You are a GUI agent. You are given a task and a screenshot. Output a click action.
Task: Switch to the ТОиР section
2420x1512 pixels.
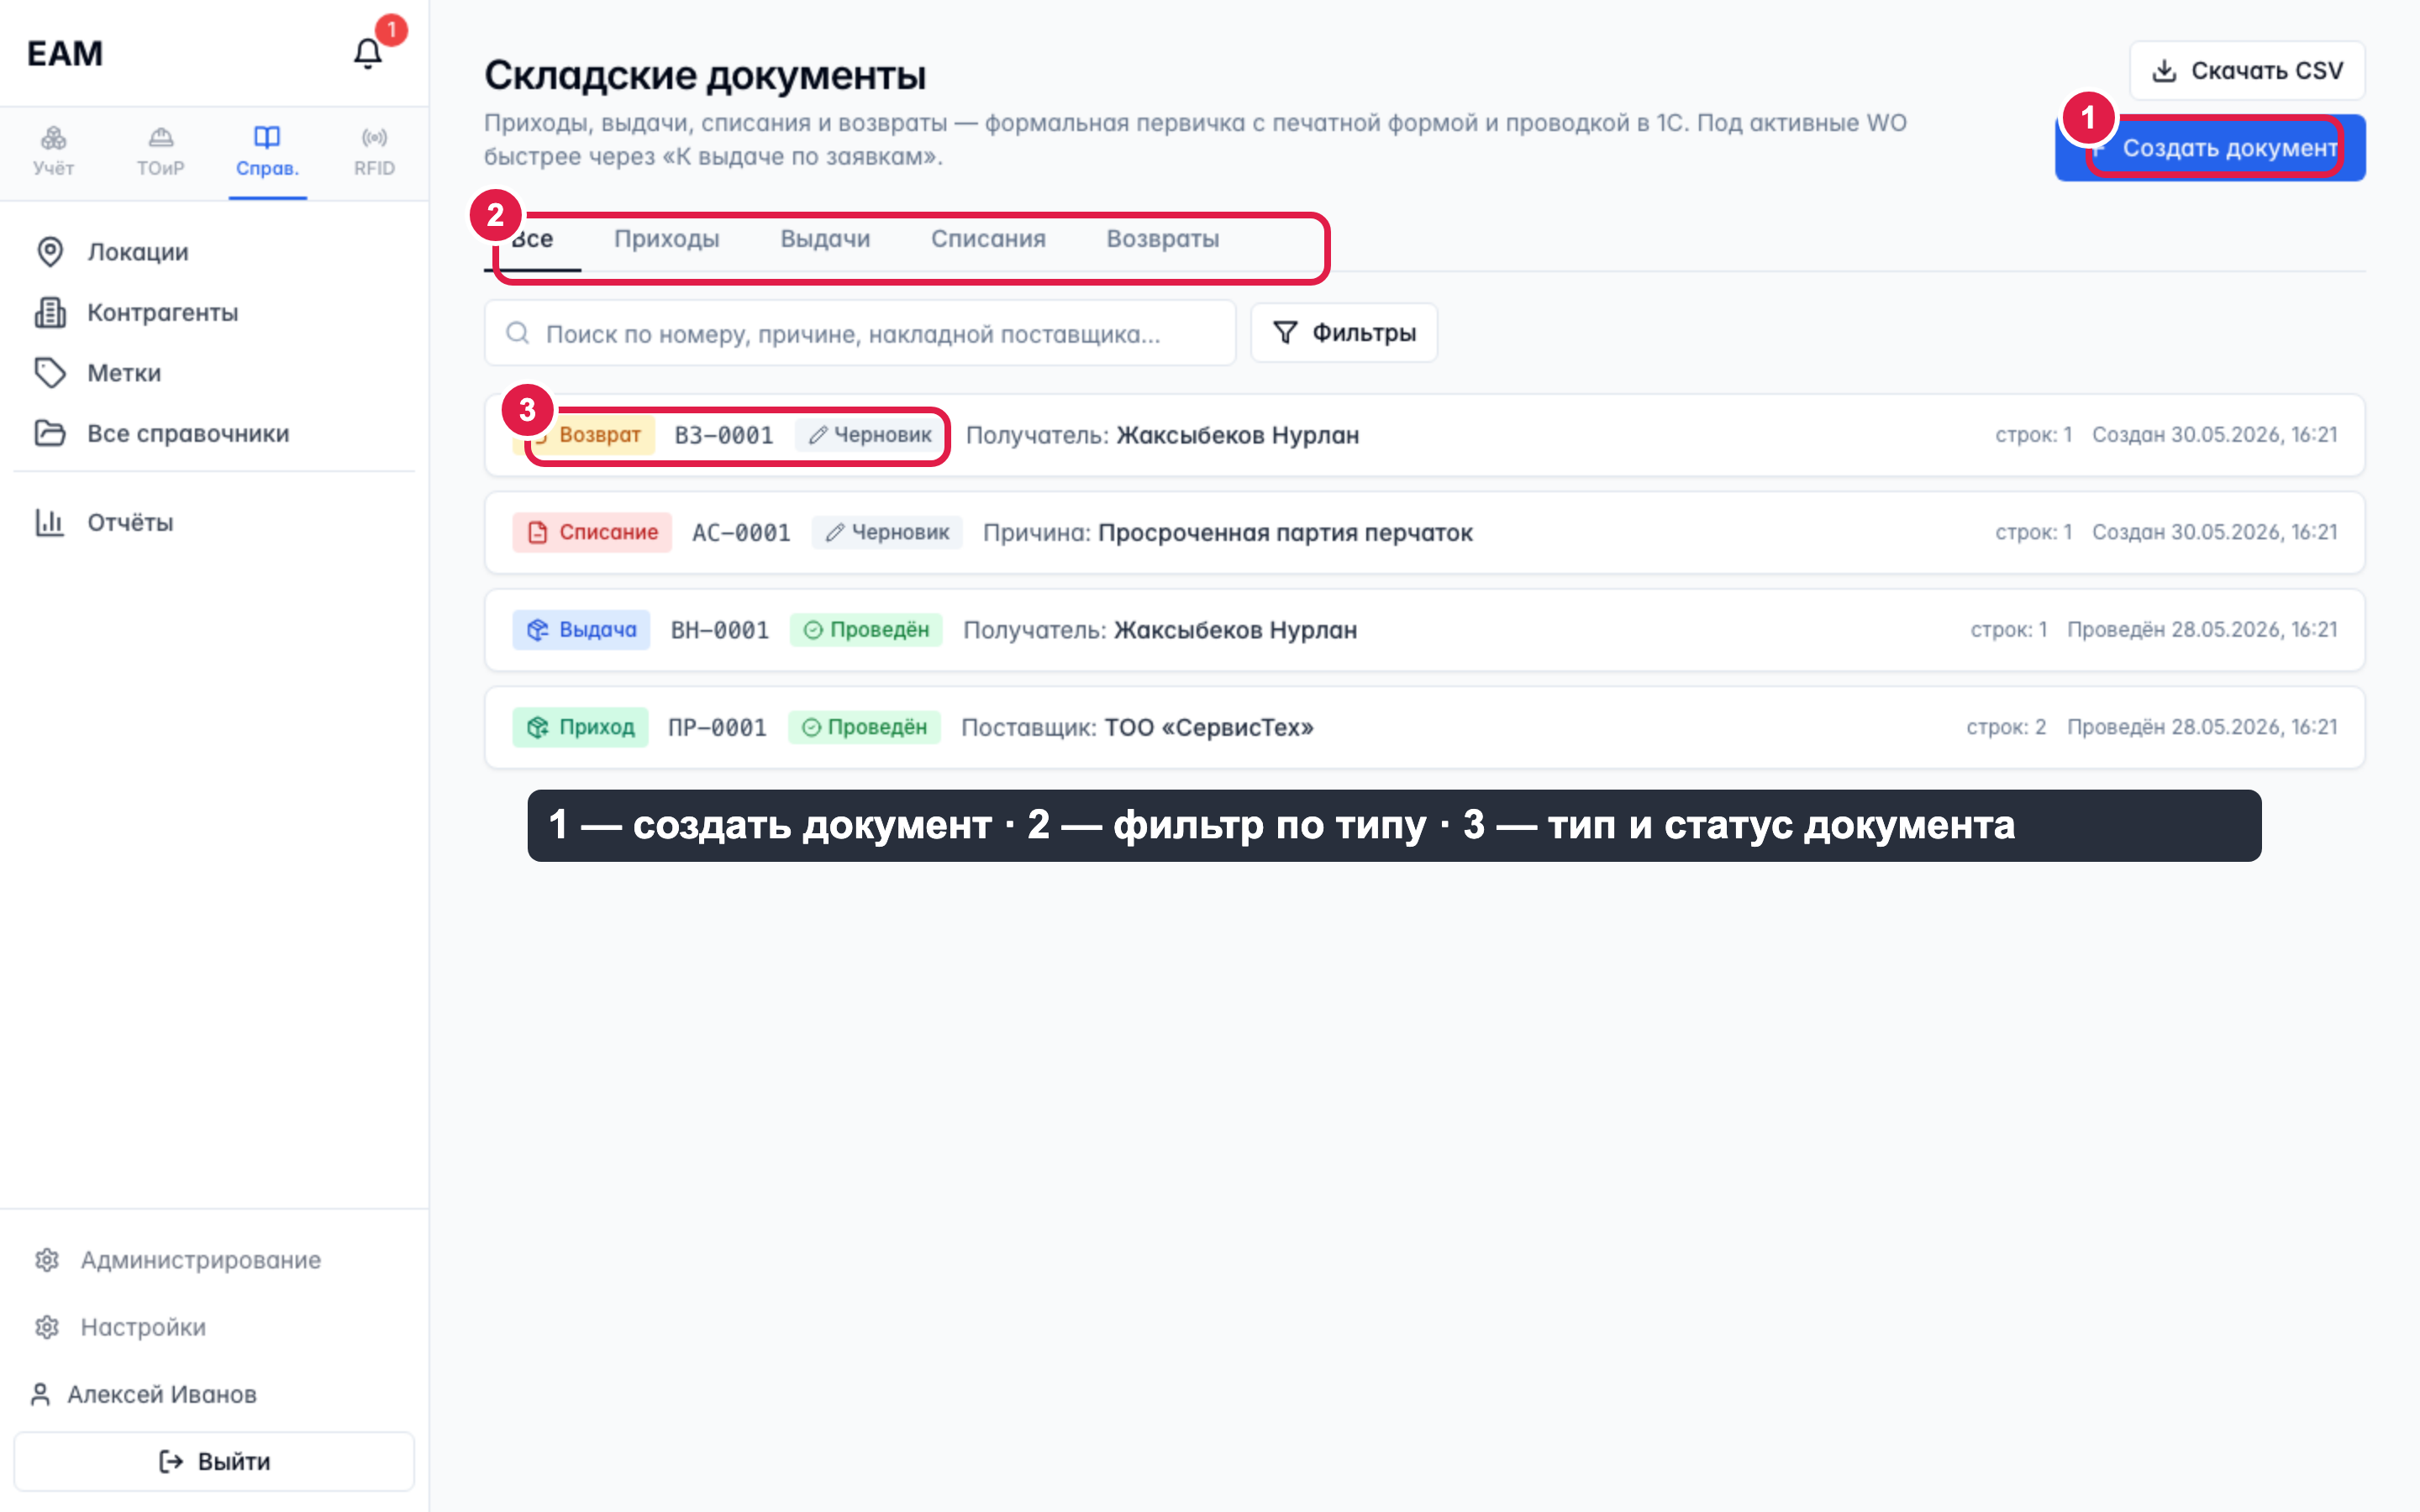pos(160,152)
